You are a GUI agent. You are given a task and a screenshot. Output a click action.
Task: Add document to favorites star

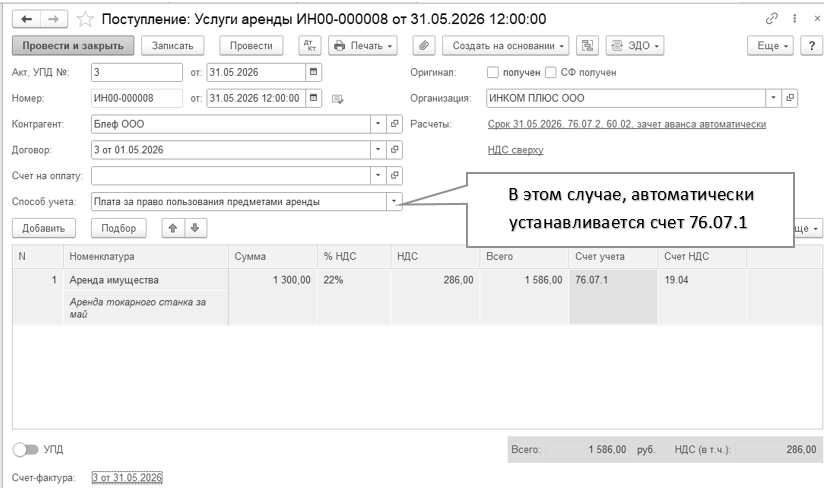(85, 20)
